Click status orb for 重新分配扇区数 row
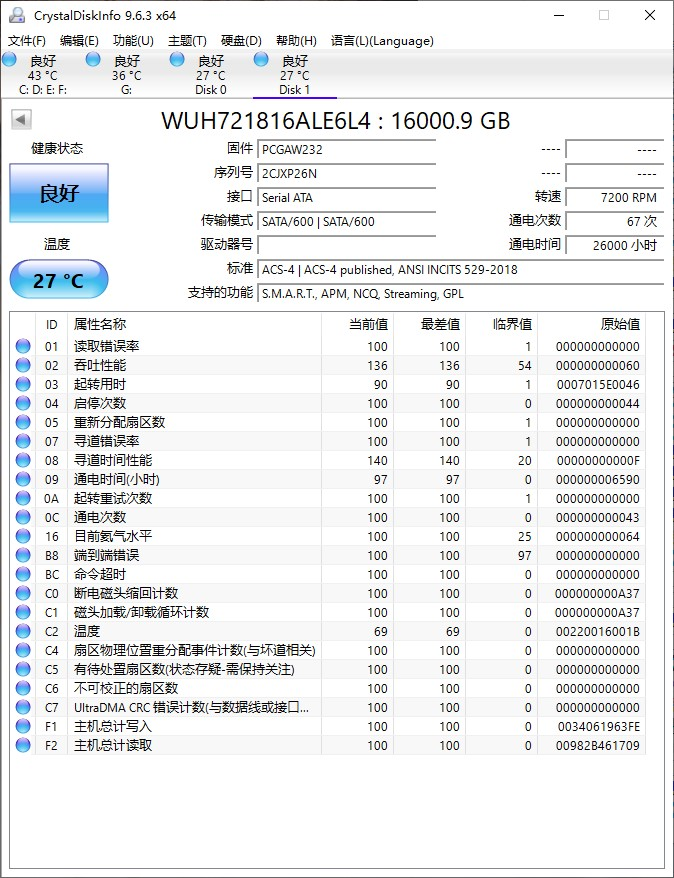 pyautogui.click(x=23, y=423)
